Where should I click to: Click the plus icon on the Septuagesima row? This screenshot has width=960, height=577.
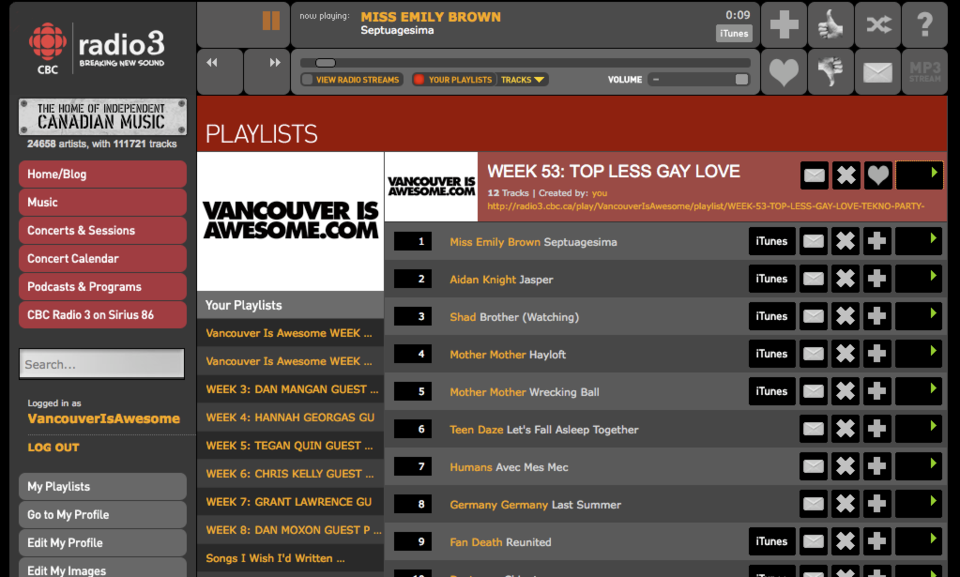[x=877, y=241]
